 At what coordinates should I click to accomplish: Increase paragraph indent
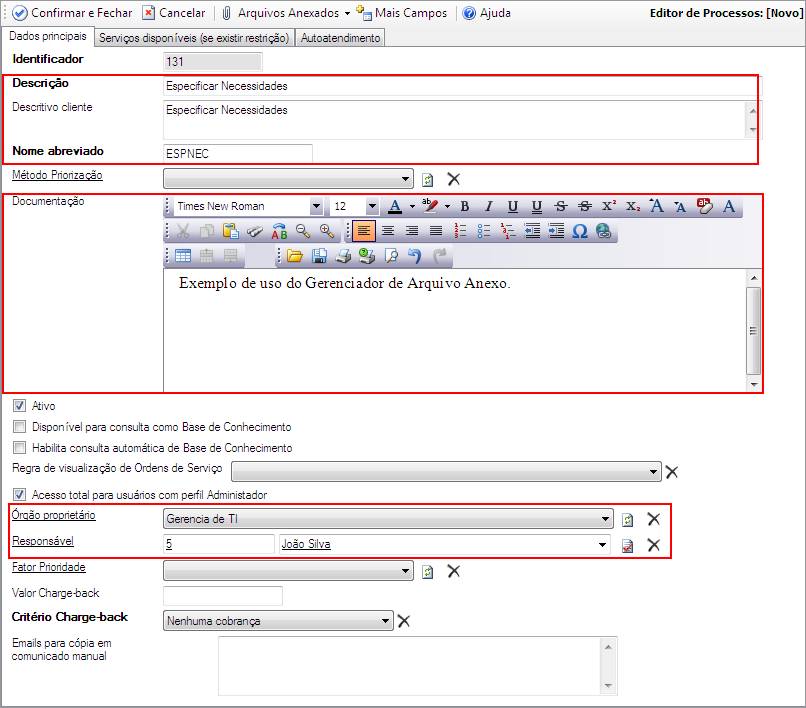(x=556, y=231)
